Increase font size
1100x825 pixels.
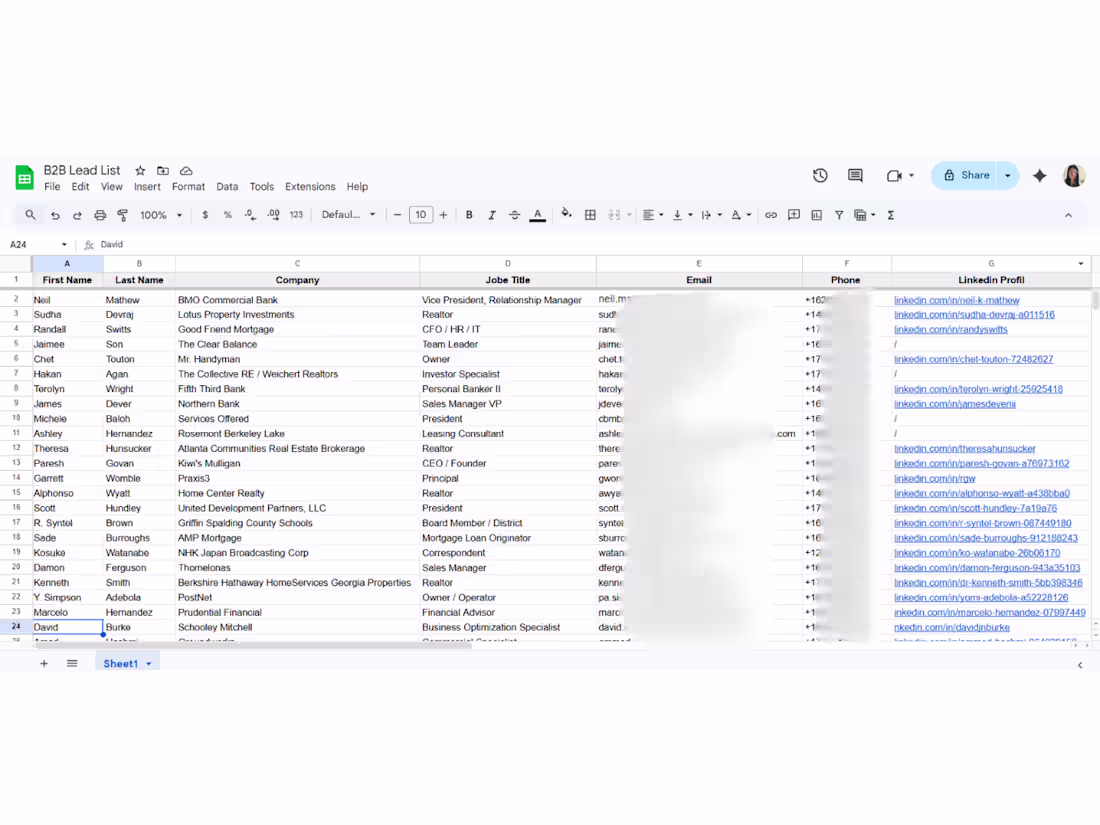[x=443, y=215]
